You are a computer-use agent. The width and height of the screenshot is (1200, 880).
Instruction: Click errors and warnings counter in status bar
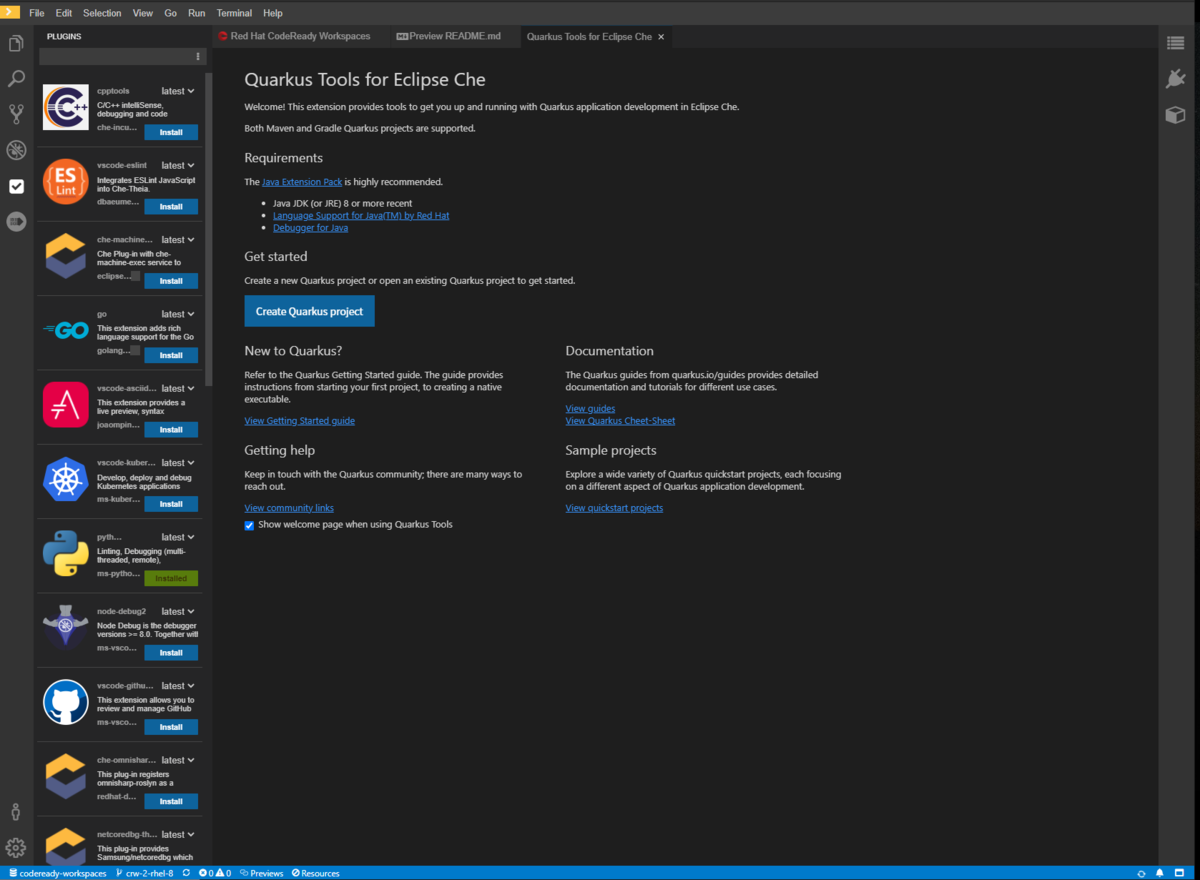pyautogui.click(x=215, y=873)
